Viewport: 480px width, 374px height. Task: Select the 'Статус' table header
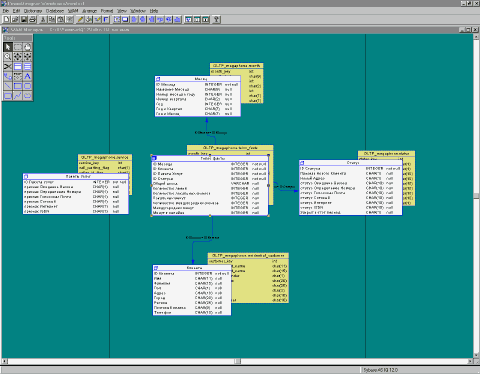[x=351, y=163]
